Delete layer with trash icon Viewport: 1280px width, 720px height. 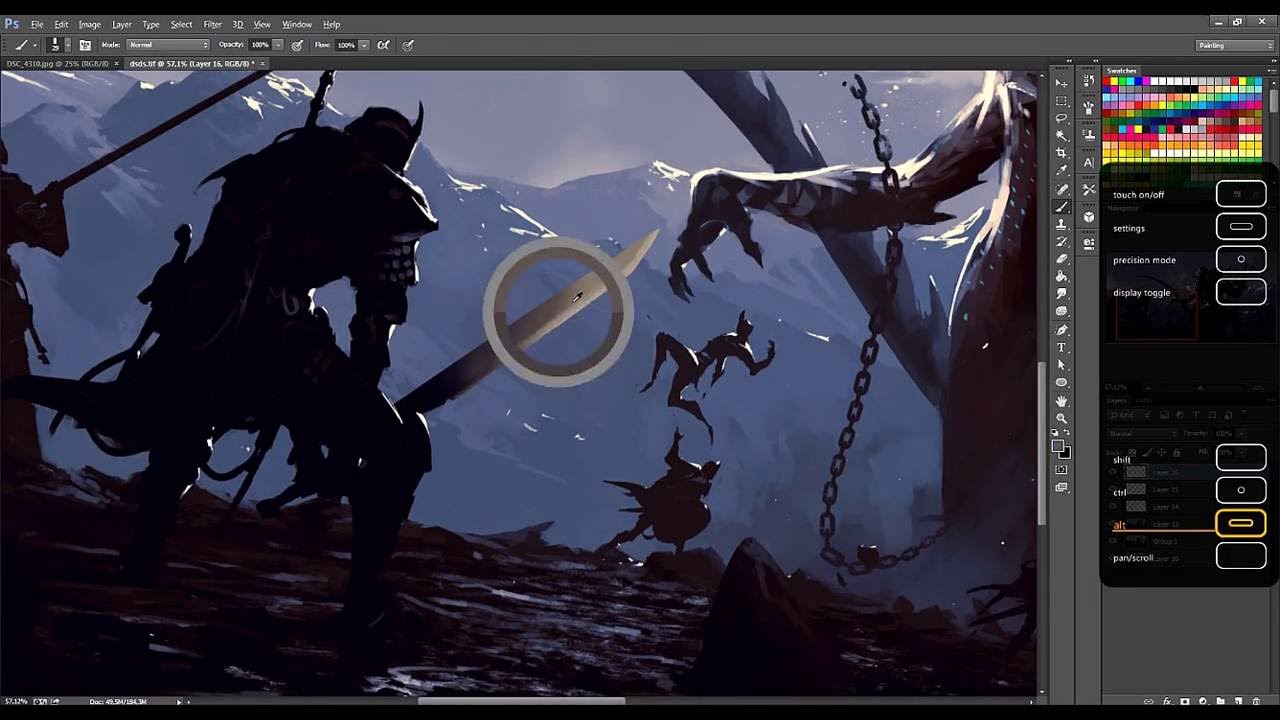pyautogui.click(x=1256, y=701)
